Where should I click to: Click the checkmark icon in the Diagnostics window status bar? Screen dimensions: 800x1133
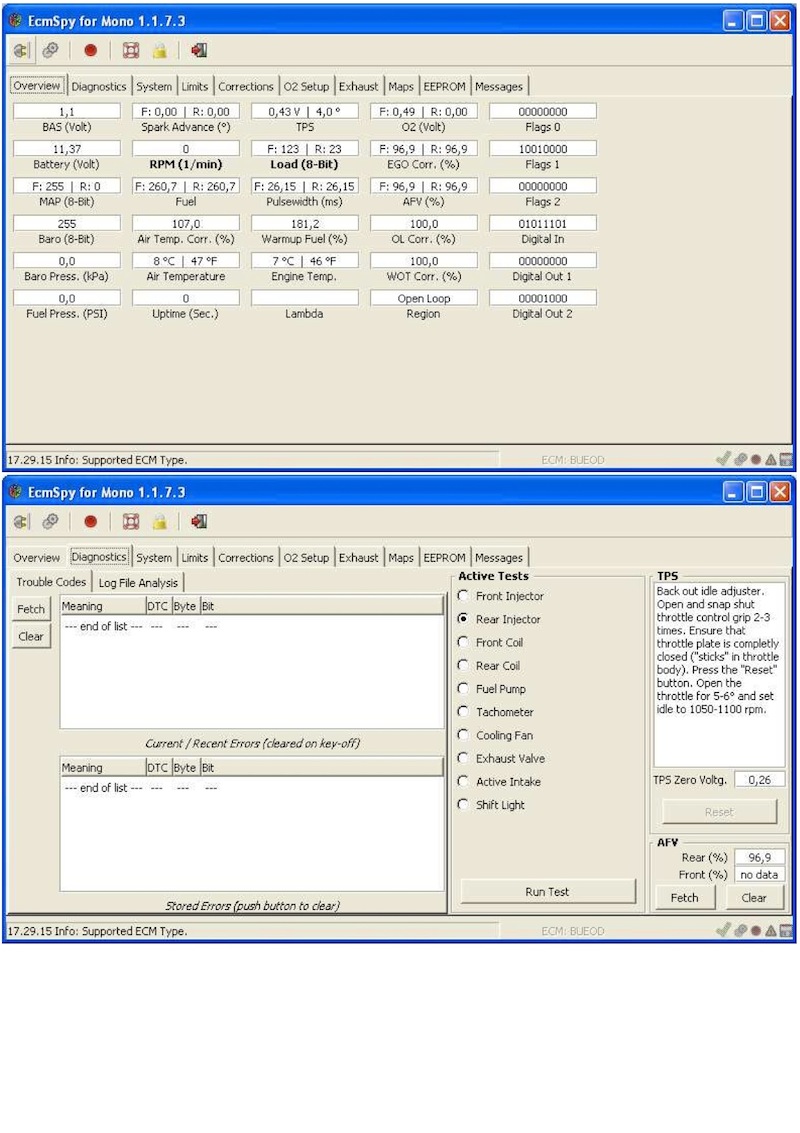tap(723, 930)
